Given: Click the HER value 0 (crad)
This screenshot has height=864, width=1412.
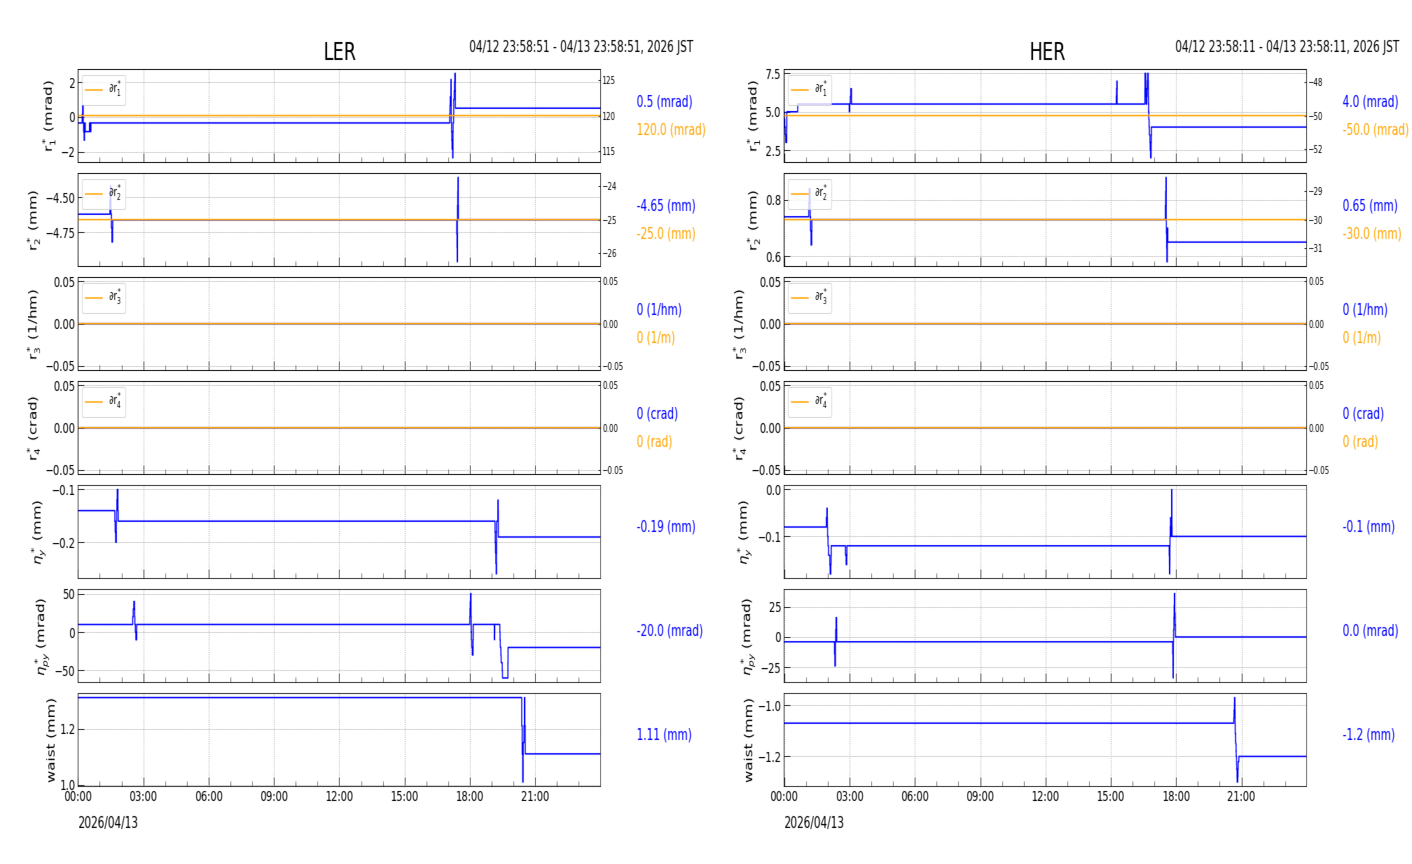Looking at the screenshot, I should point(1363,414).
